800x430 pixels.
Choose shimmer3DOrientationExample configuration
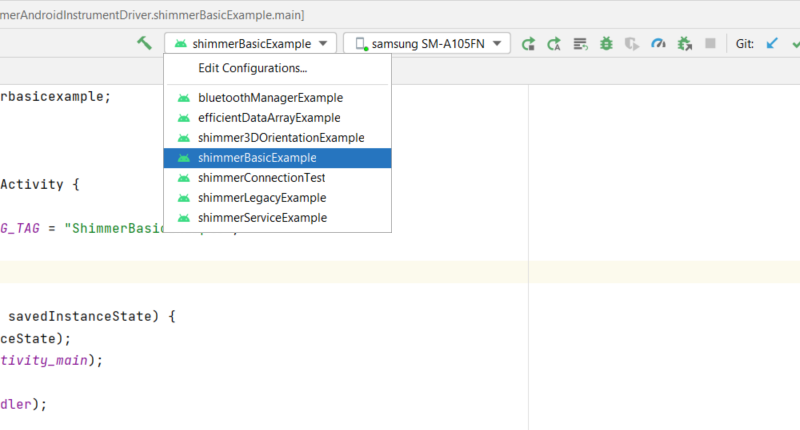click(x=278, y=138)
